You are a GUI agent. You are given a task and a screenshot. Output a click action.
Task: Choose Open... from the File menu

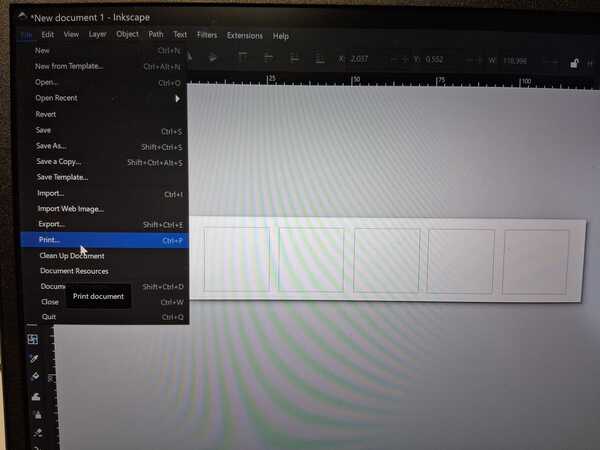[104, 82]
